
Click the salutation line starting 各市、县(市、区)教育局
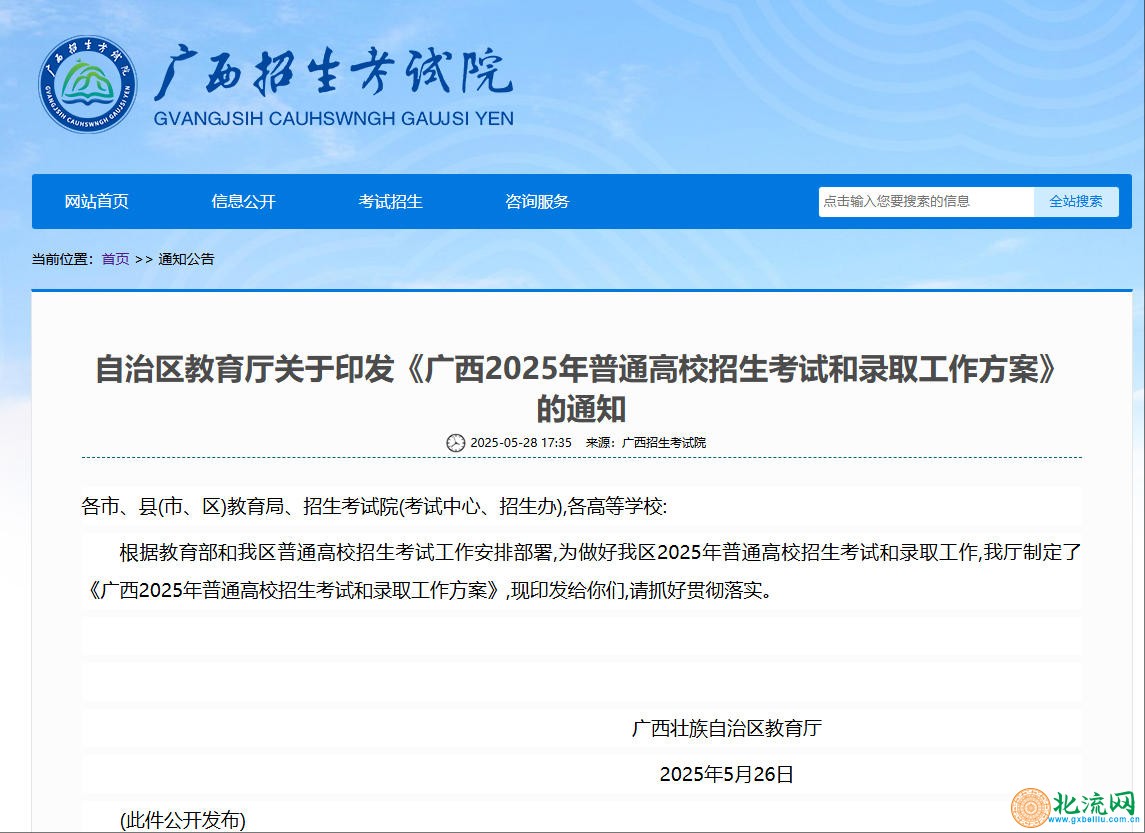tap(374, 507)
